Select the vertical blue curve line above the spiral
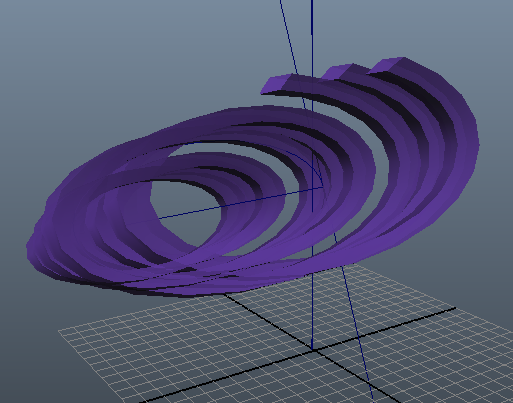 click(312, 40)
